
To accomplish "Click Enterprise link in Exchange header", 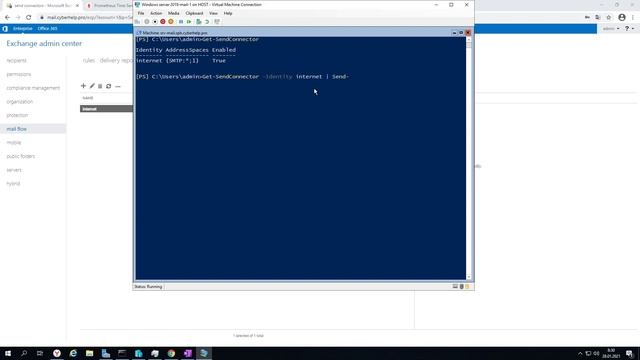I will point(22,29).
